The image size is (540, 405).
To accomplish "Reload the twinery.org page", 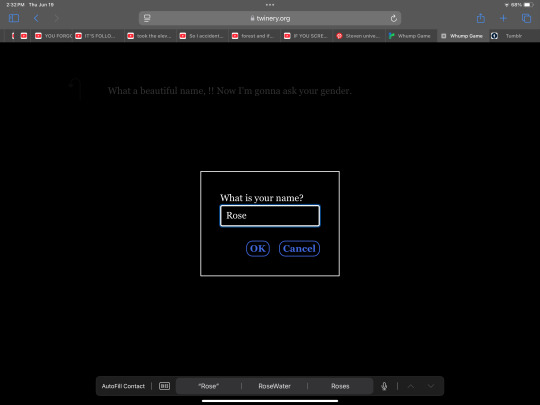I will click(394, 18).
